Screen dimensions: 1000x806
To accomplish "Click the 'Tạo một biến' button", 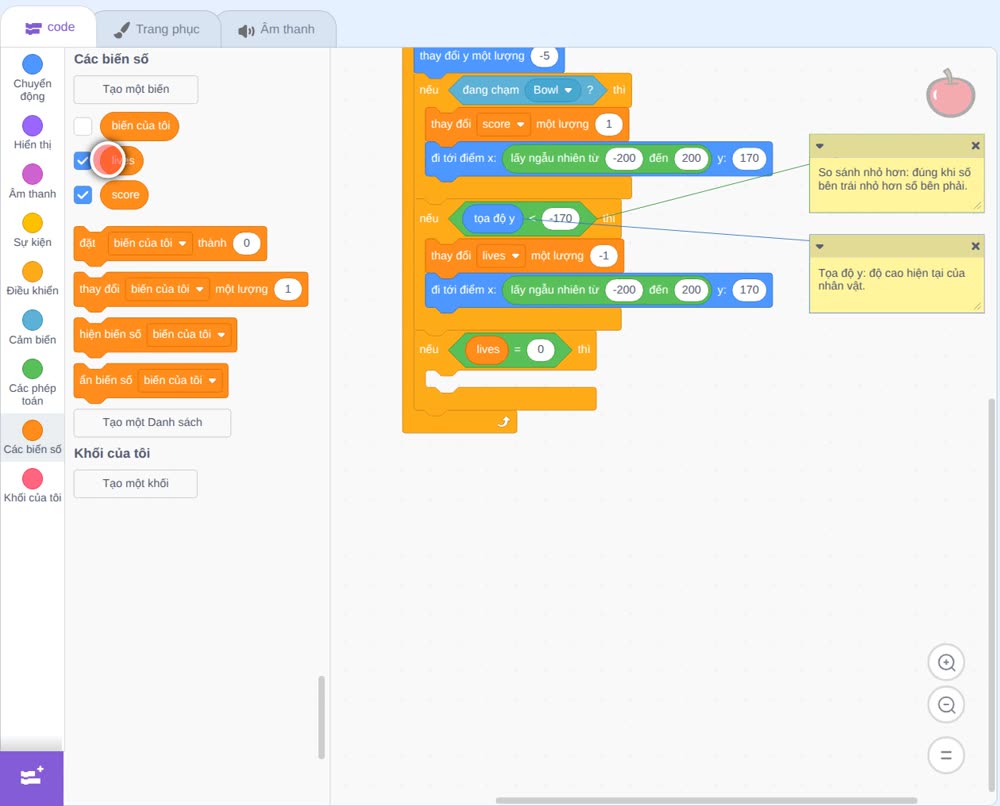I will click(136, 89).
